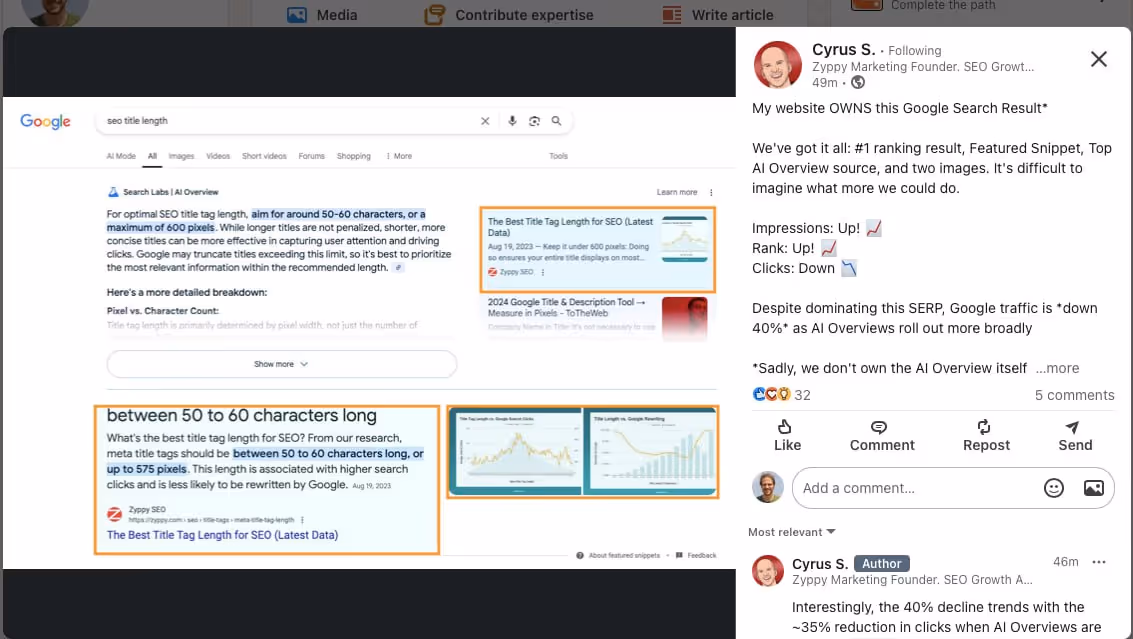
Task: Click the 32 reactions count
Action: (x=802, y=395)
